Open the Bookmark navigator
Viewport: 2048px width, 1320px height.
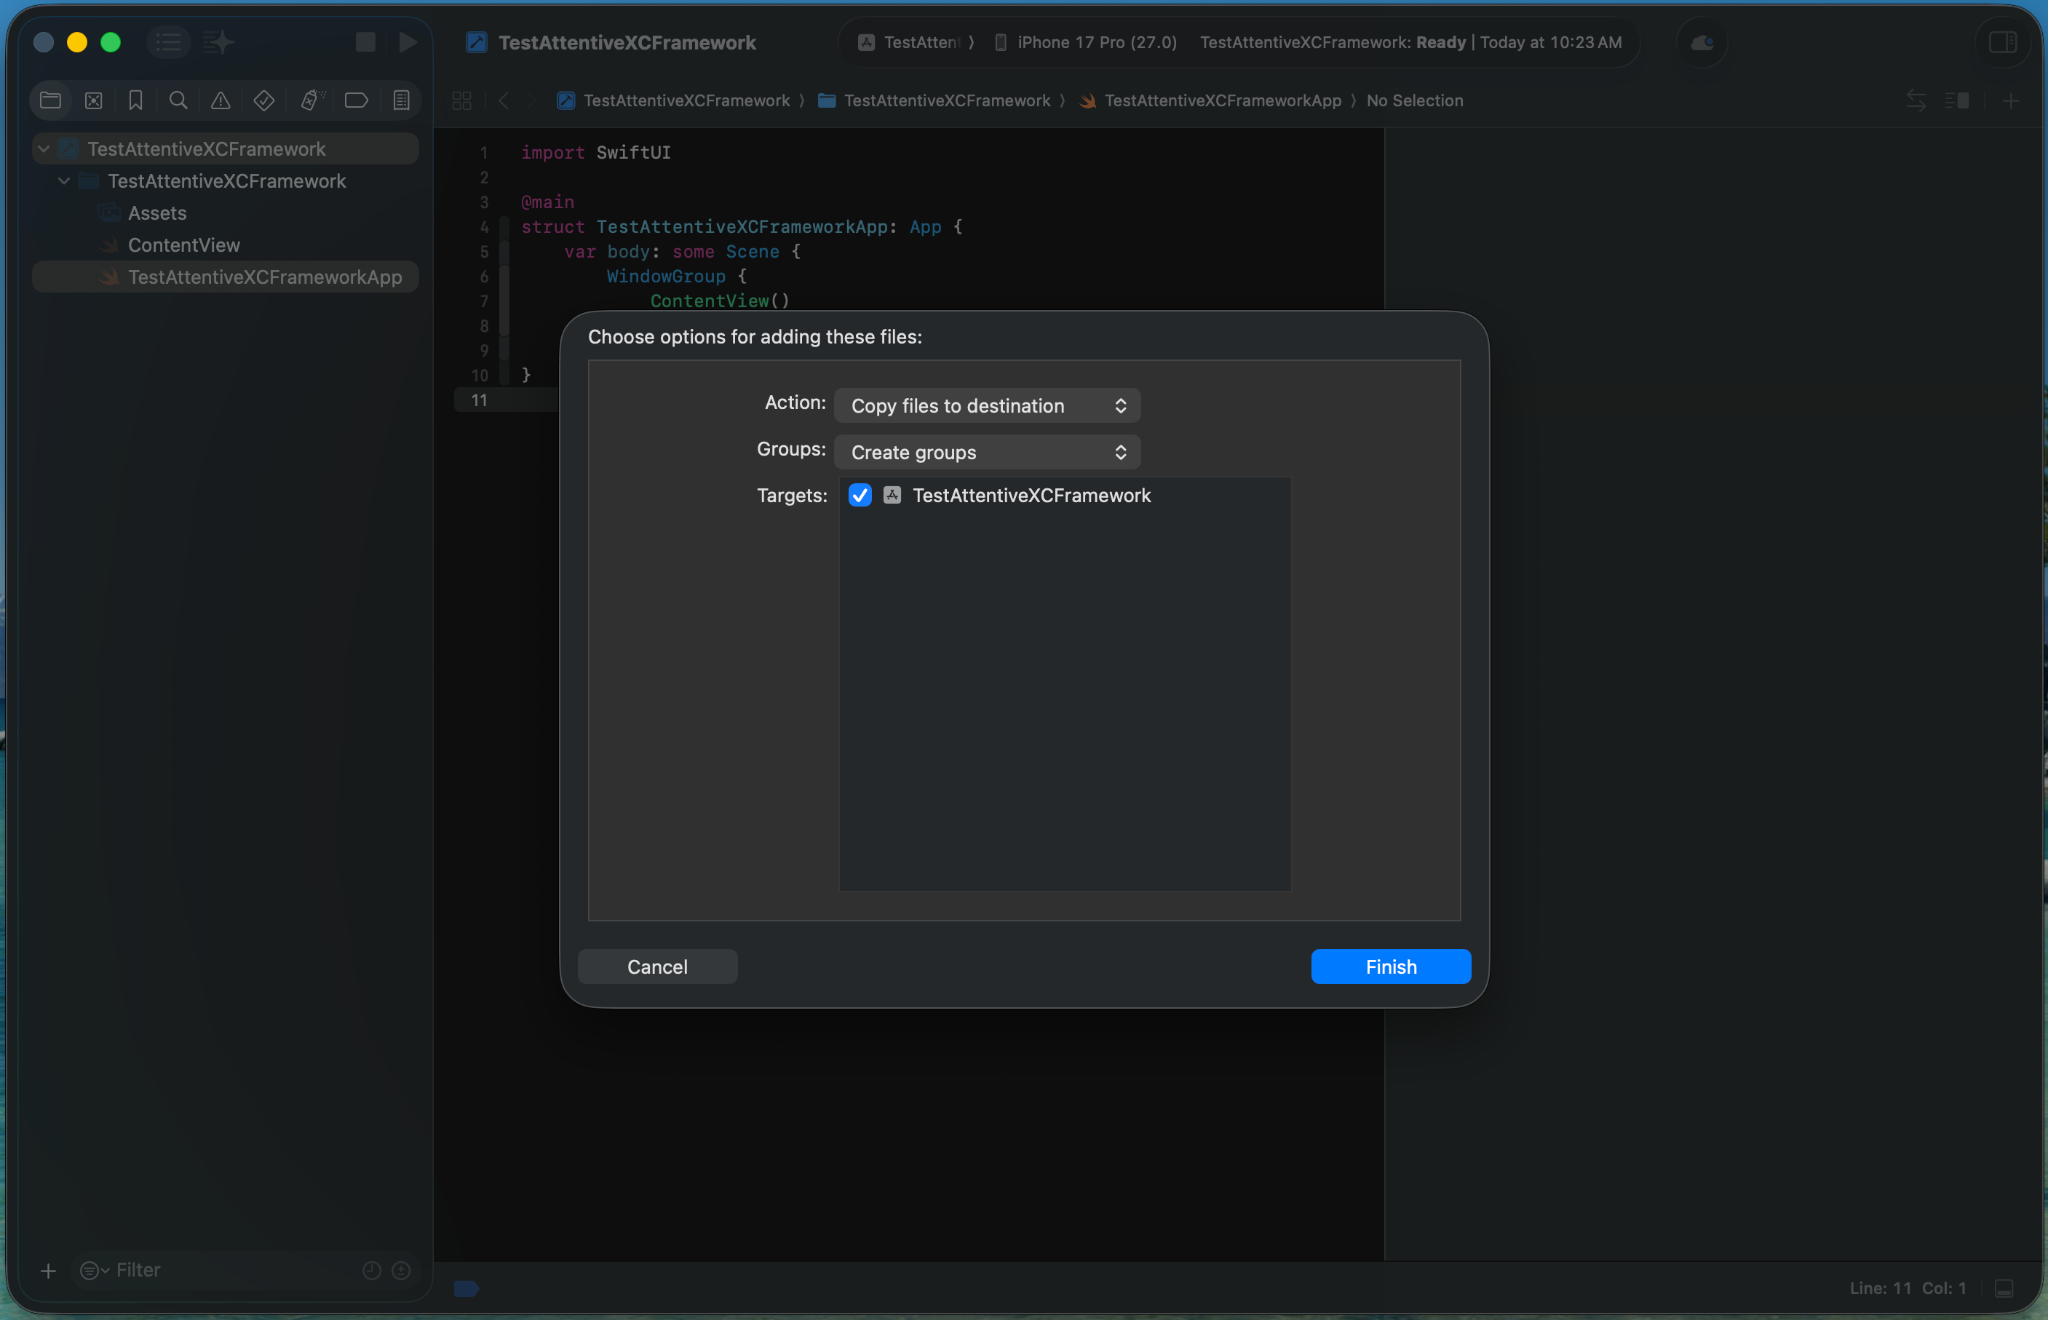click(x=136, y=100)
